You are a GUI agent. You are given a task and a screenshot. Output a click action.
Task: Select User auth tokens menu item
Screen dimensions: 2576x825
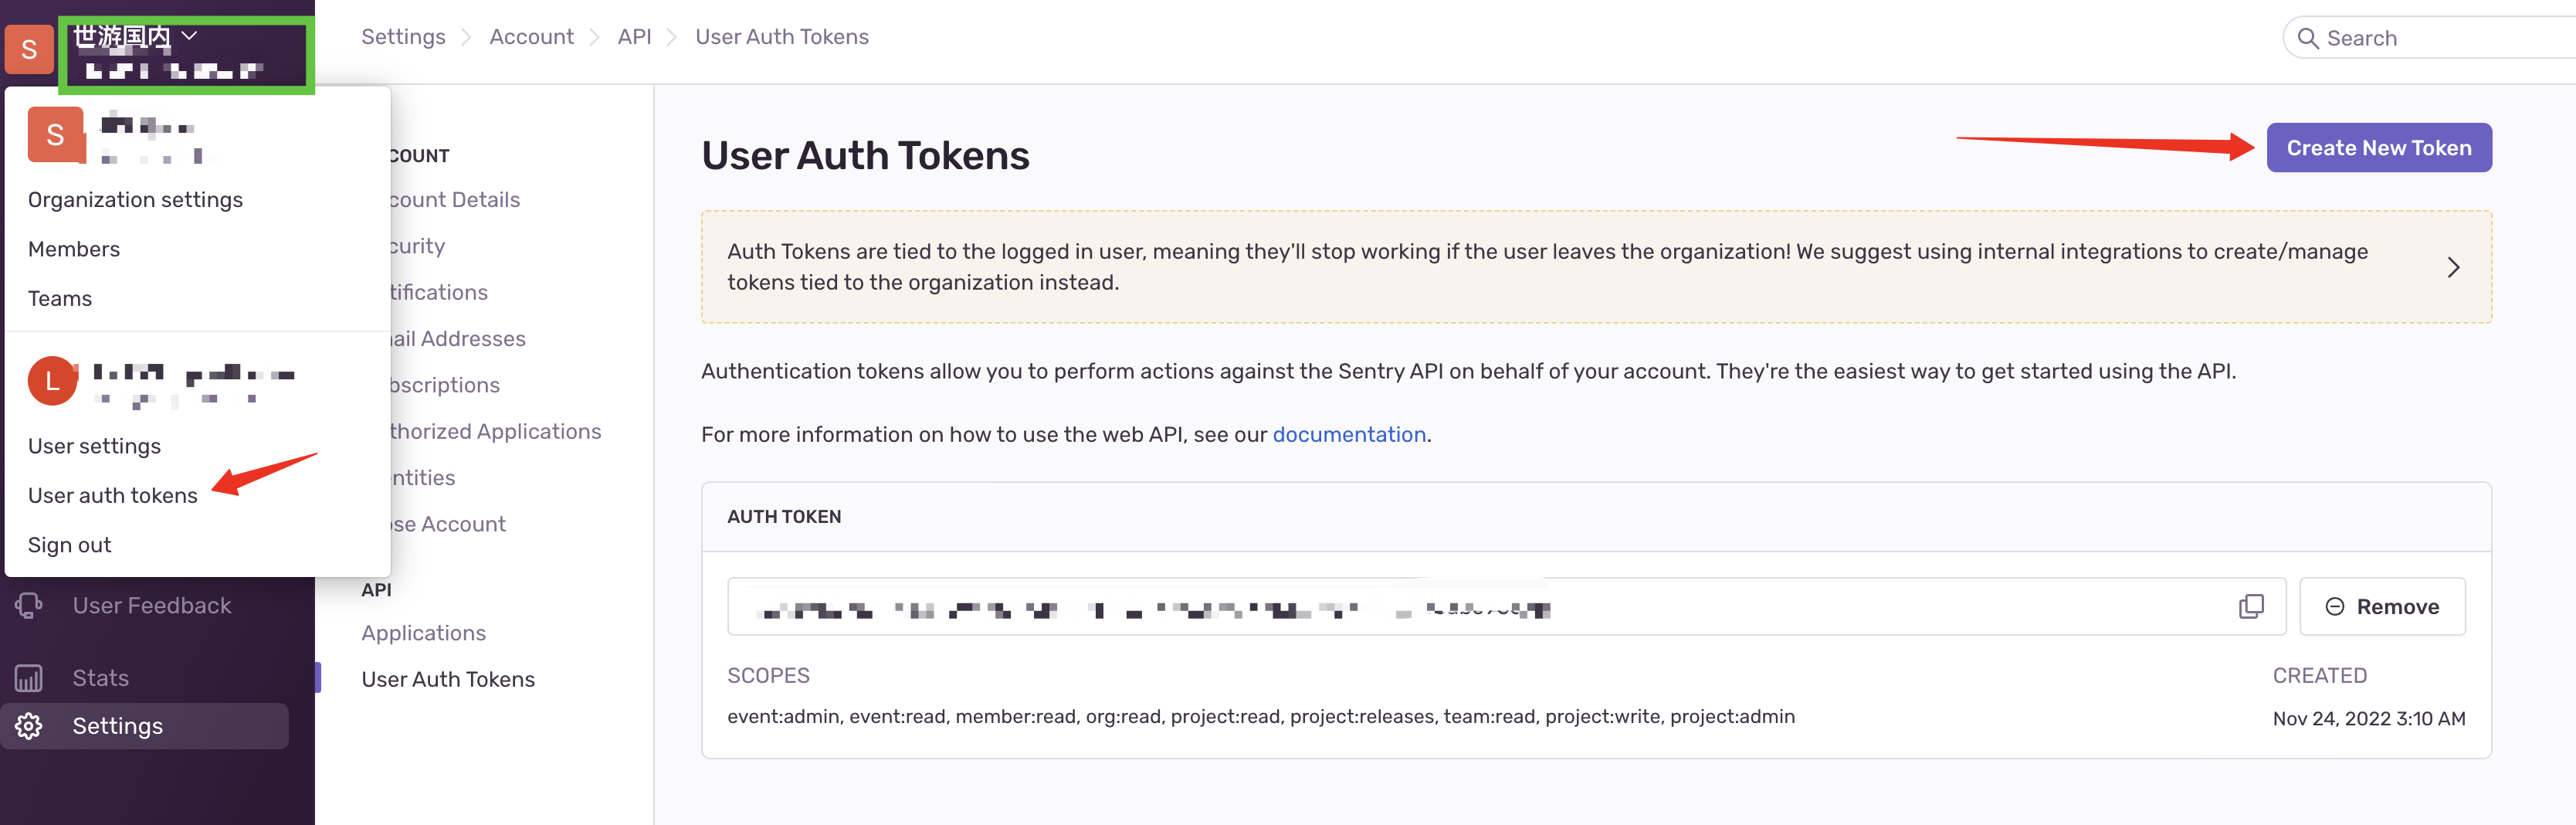pos(113,495)
